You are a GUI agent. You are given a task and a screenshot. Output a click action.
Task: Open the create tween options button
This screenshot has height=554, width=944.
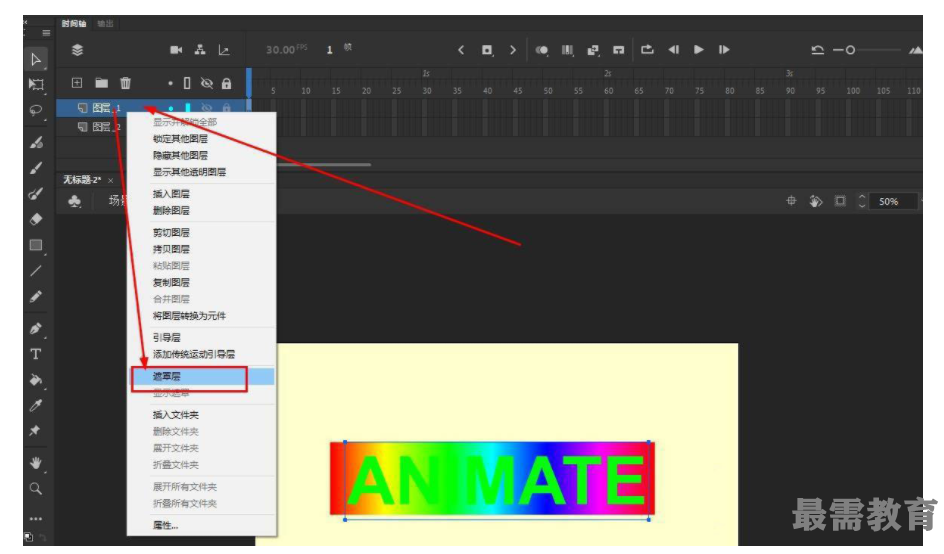coord(593,50)
